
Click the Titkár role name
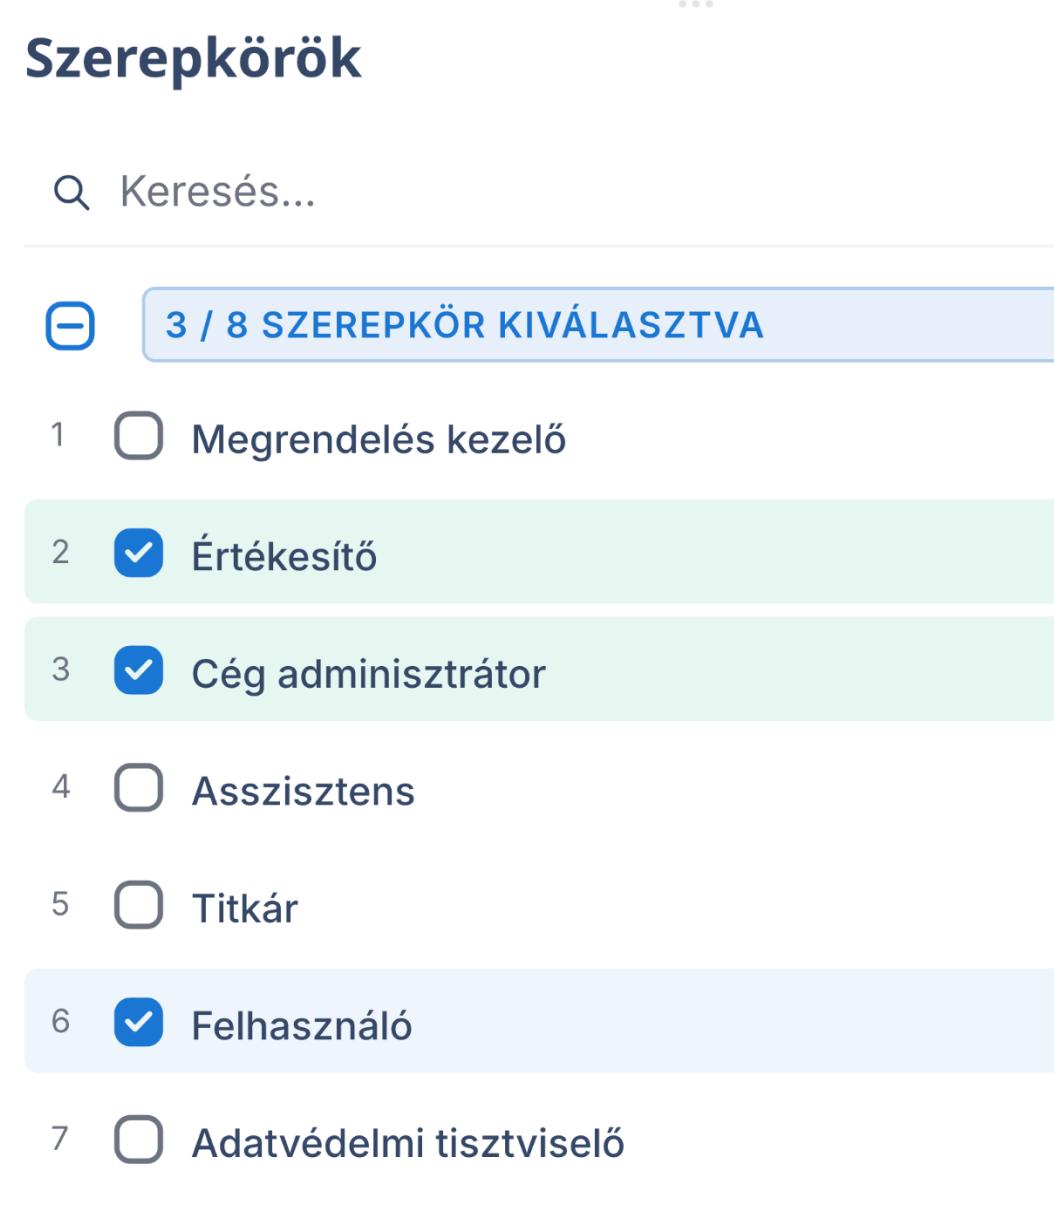(x=245, y=908)
